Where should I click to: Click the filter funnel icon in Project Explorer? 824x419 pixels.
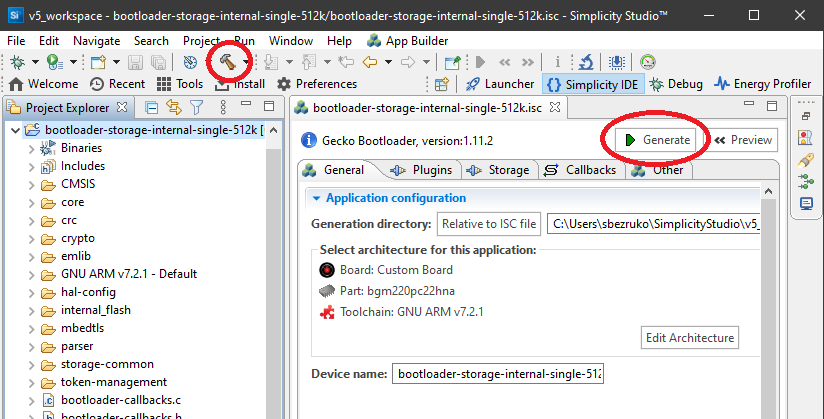[x=197, y=107]
